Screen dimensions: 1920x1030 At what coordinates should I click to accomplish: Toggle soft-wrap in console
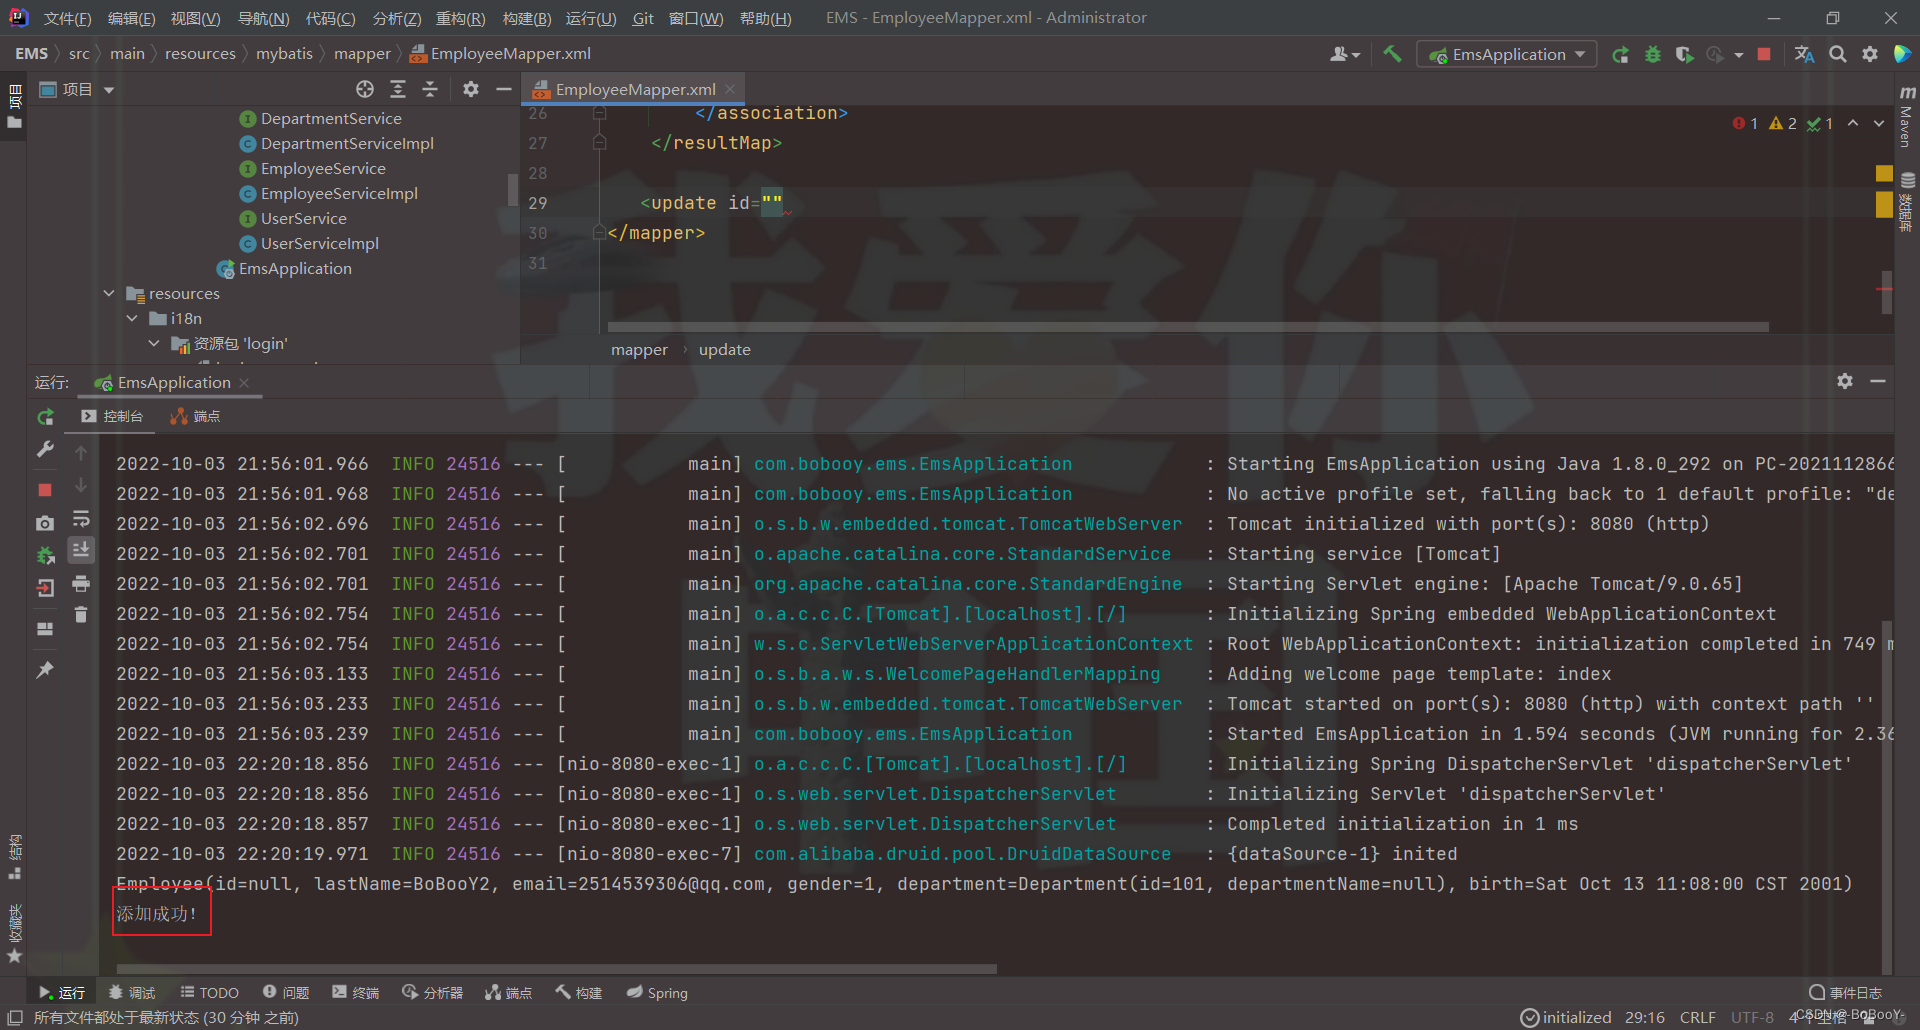pos(81,519)
